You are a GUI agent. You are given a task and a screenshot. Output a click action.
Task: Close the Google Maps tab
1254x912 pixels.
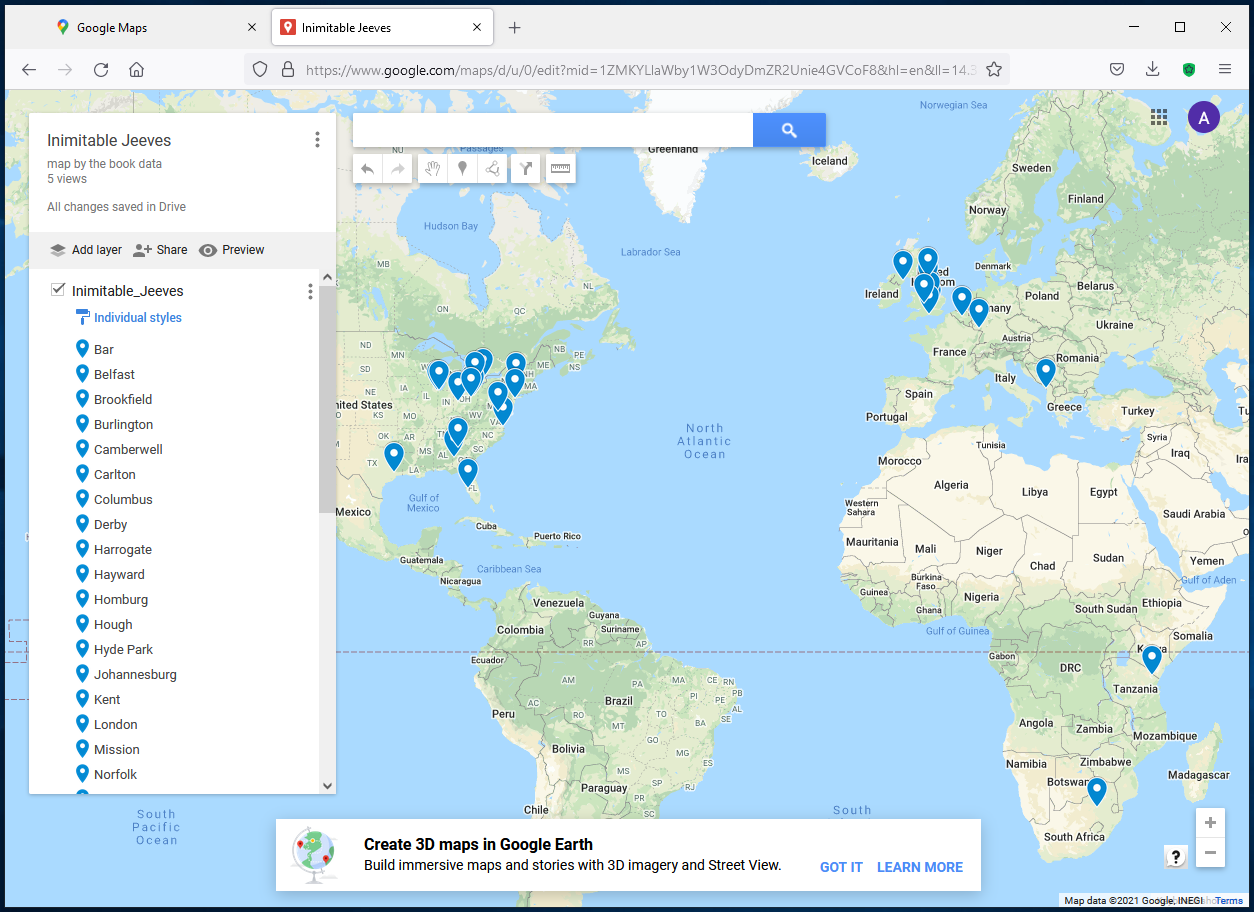tap(252, 28)
